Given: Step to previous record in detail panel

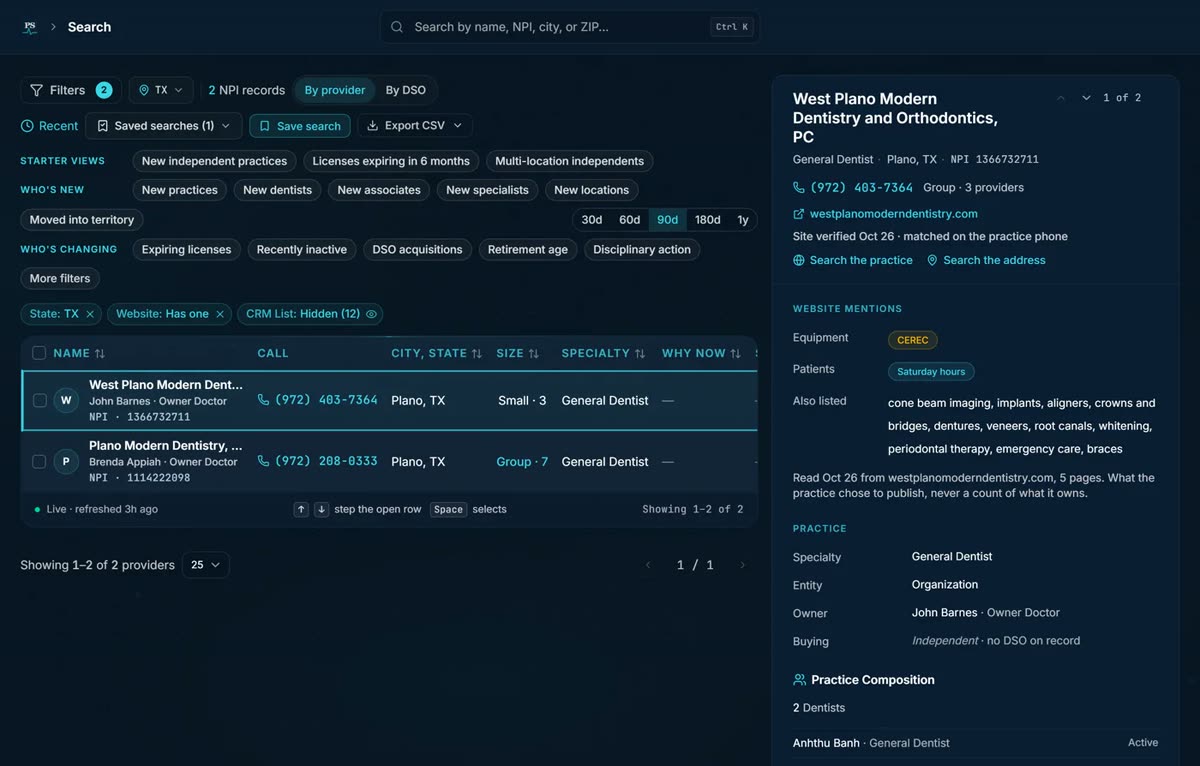Looking at the screenshot, I should pos(1061,98).
